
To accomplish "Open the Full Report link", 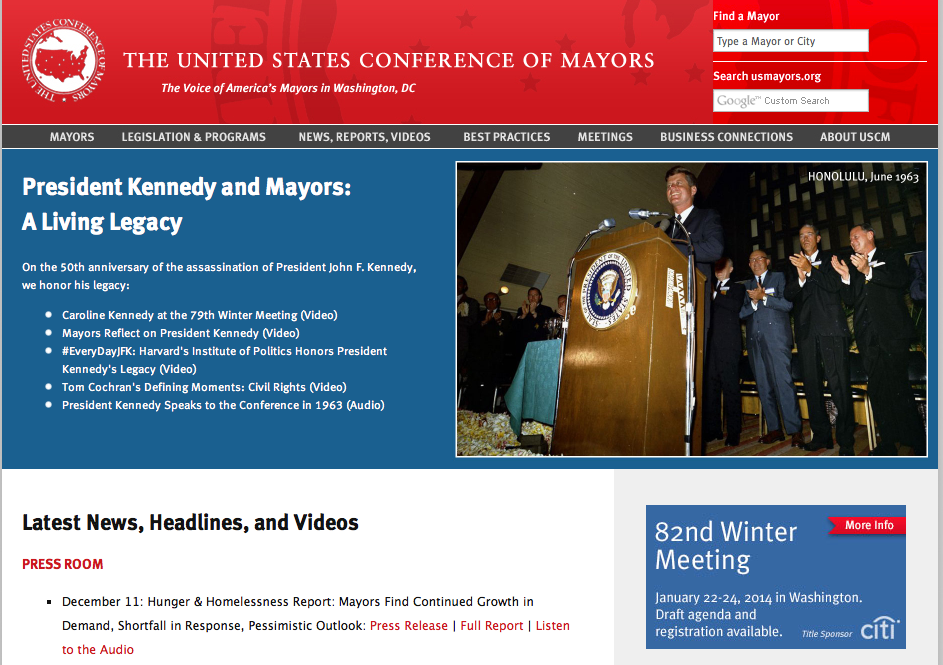I will (492, 626).
